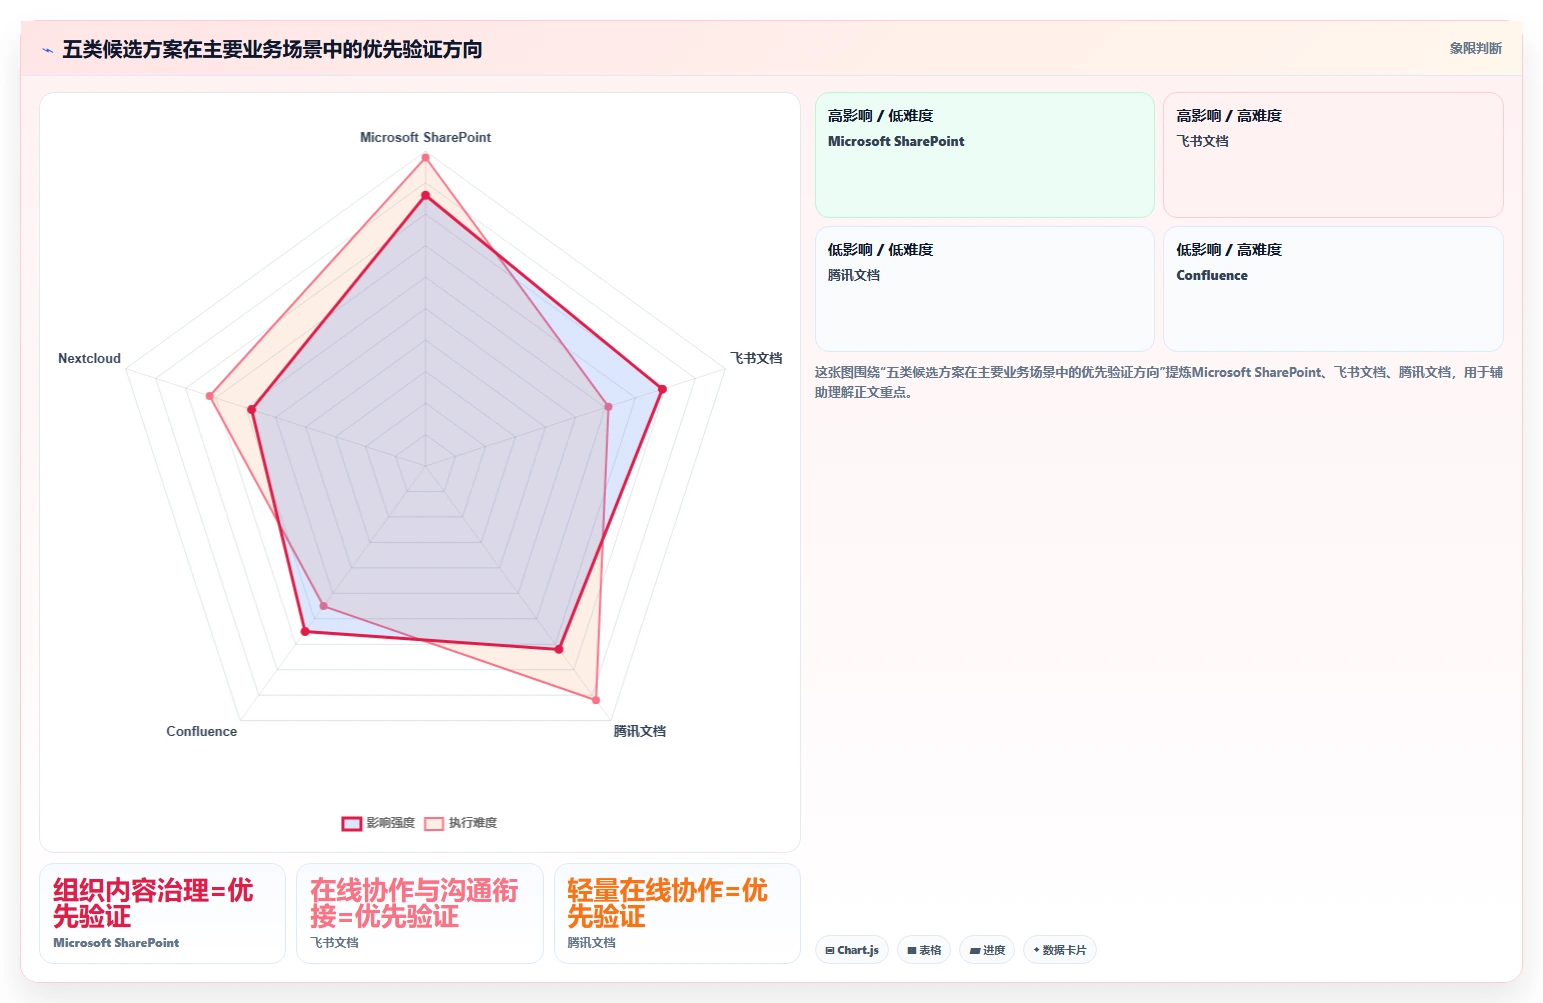
Task: Select the Nextcloud radar axis label
Action: 89,358
